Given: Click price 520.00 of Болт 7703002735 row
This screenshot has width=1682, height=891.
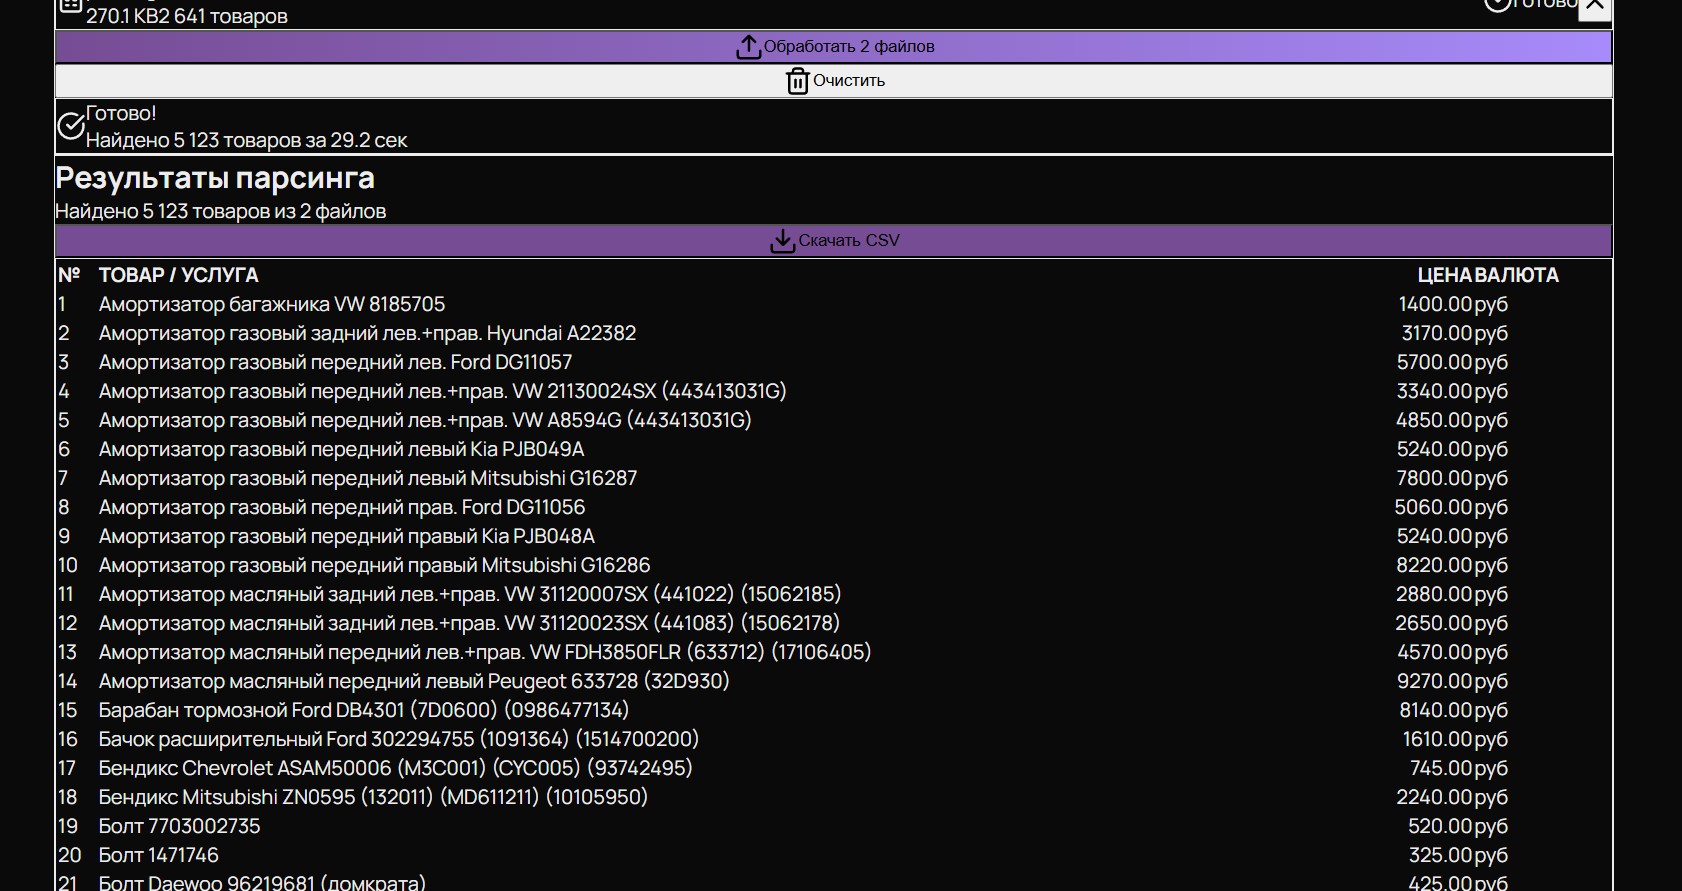Looking at the screenshot, I should point(1440,826).
